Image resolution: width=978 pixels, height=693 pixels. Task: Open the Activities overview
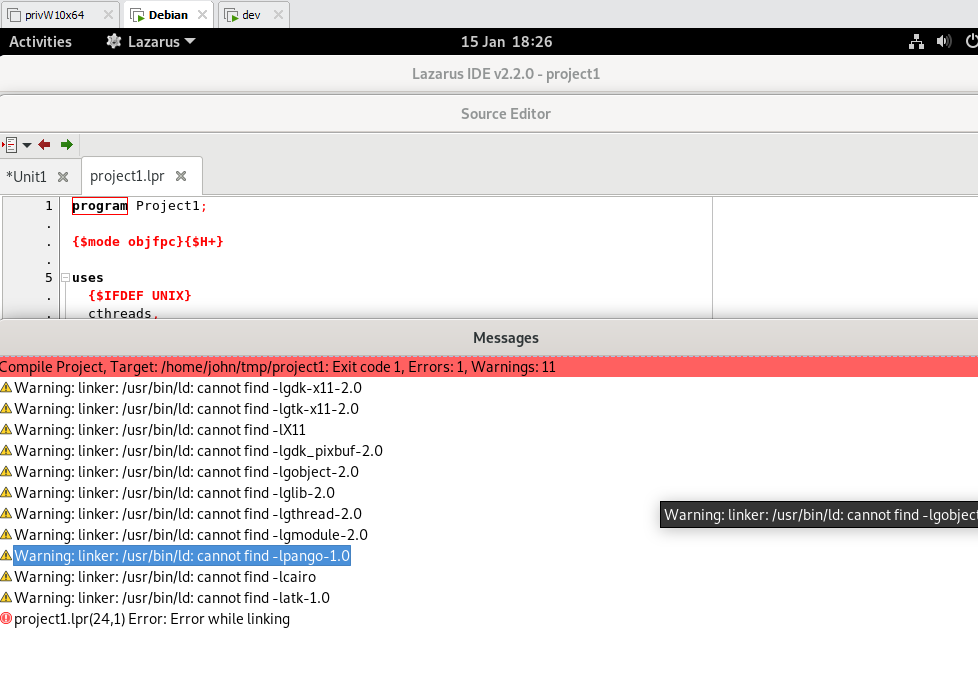tap(41, 42)
